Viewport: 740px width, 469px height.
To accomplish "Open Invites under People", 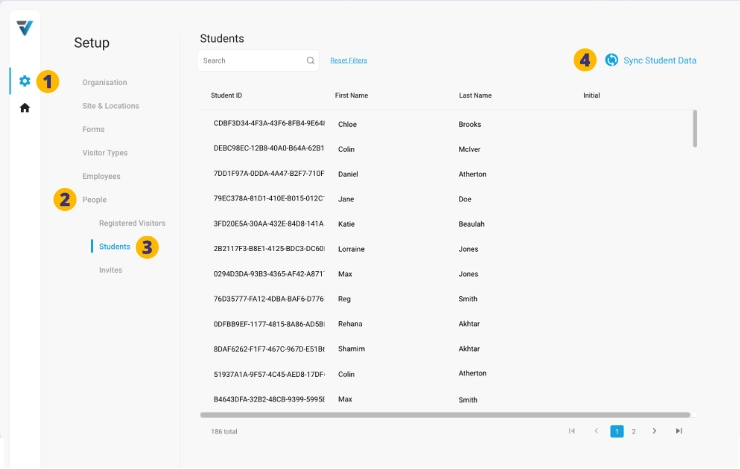I will 112,270.
